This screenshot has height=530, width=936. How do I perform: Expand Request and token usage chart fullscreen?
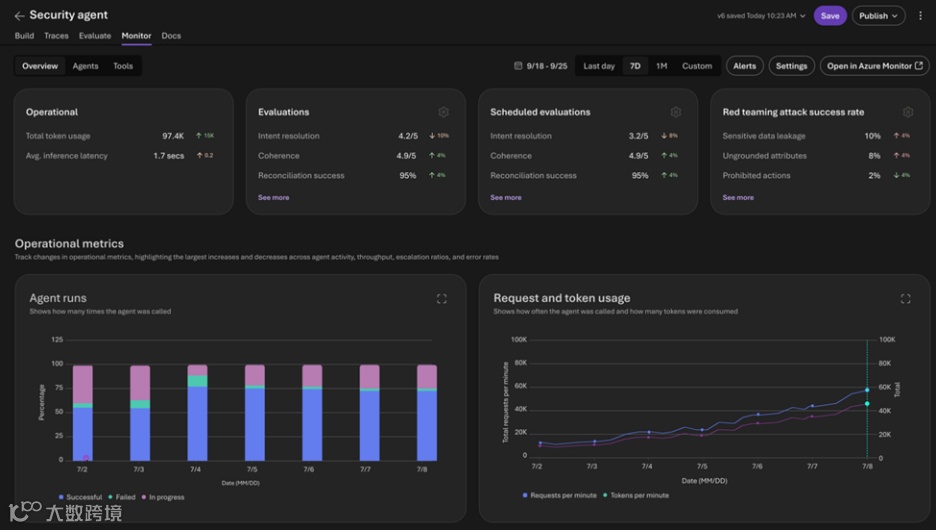(x=906, y=299)
